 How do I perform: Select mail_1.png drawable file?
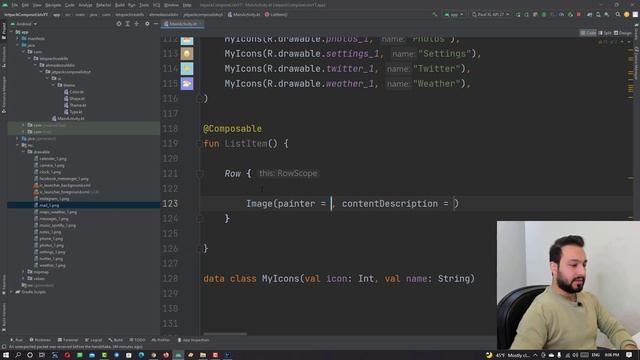[47, 205]
